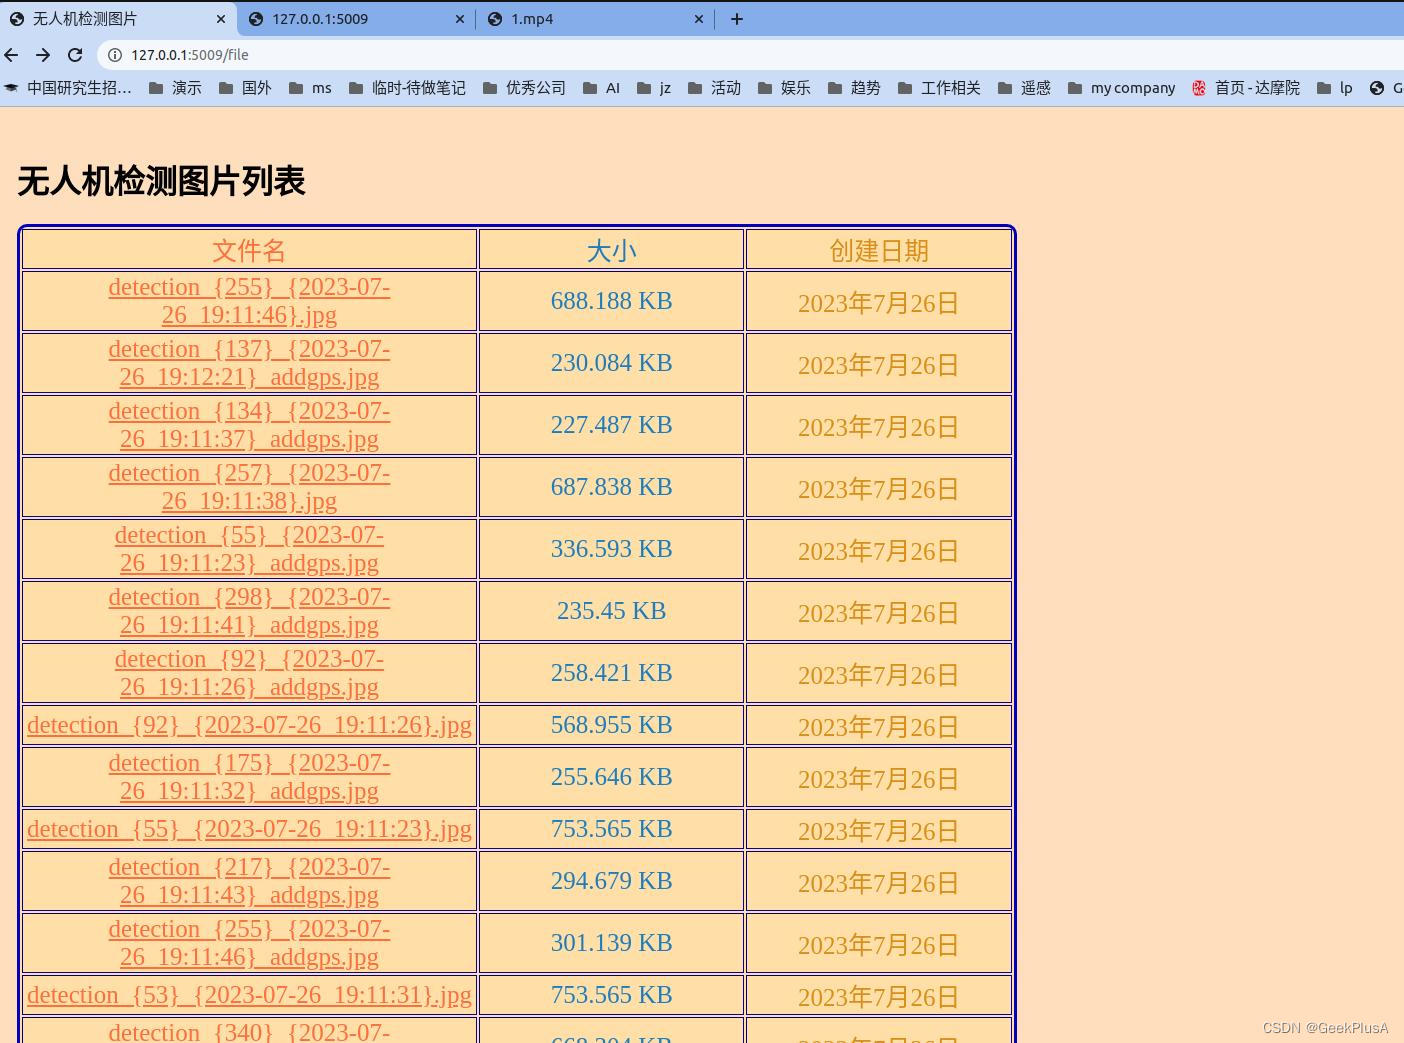Screen dimensions: 1404x1043
Task: Open detection_{298} 19:11:41 addgps link
Action: pos(249,611)
